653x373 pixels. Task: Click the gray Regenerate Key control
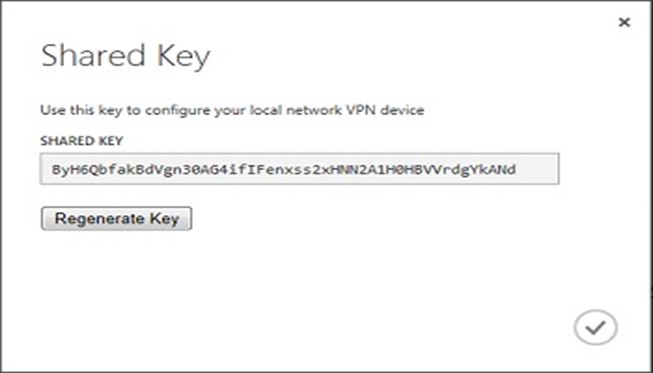coord(117,218)
